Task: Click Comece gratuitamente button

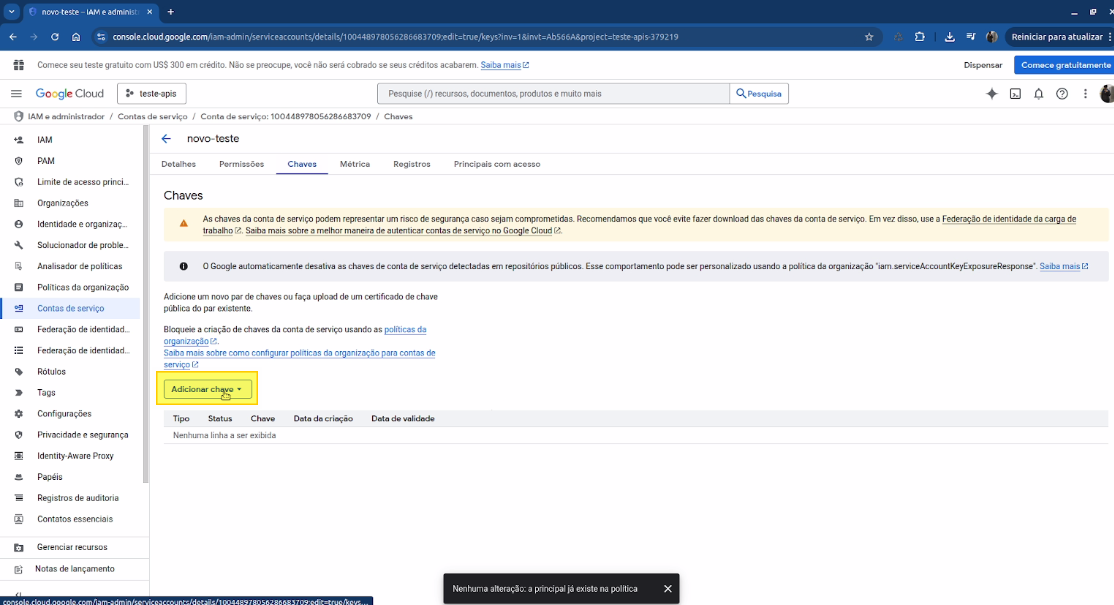Action: [1065, 65]
